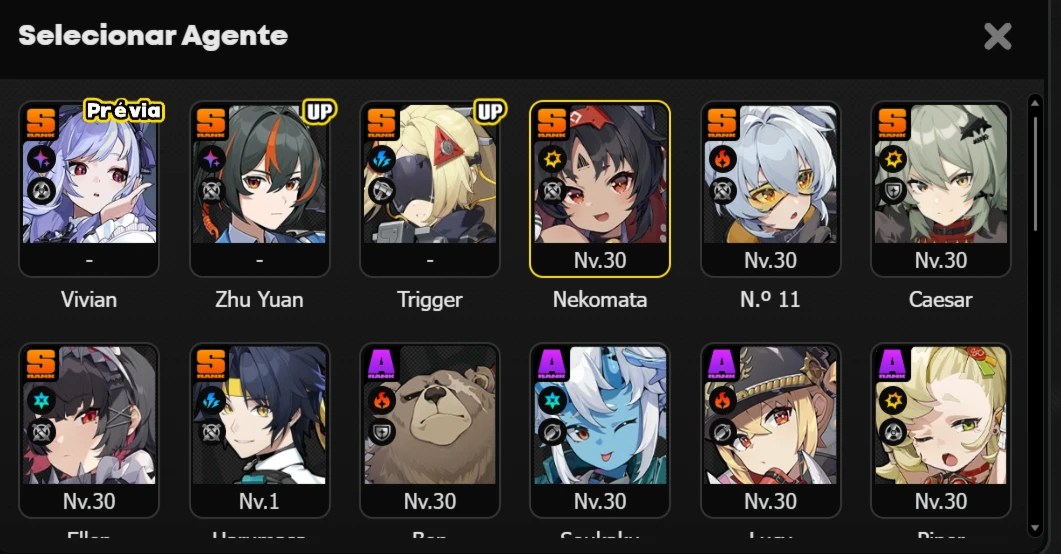The width and height of the screenshot is (1061, 554).
Task: Click the A-rank icon on Piper's card
Action: pos(892,364)
